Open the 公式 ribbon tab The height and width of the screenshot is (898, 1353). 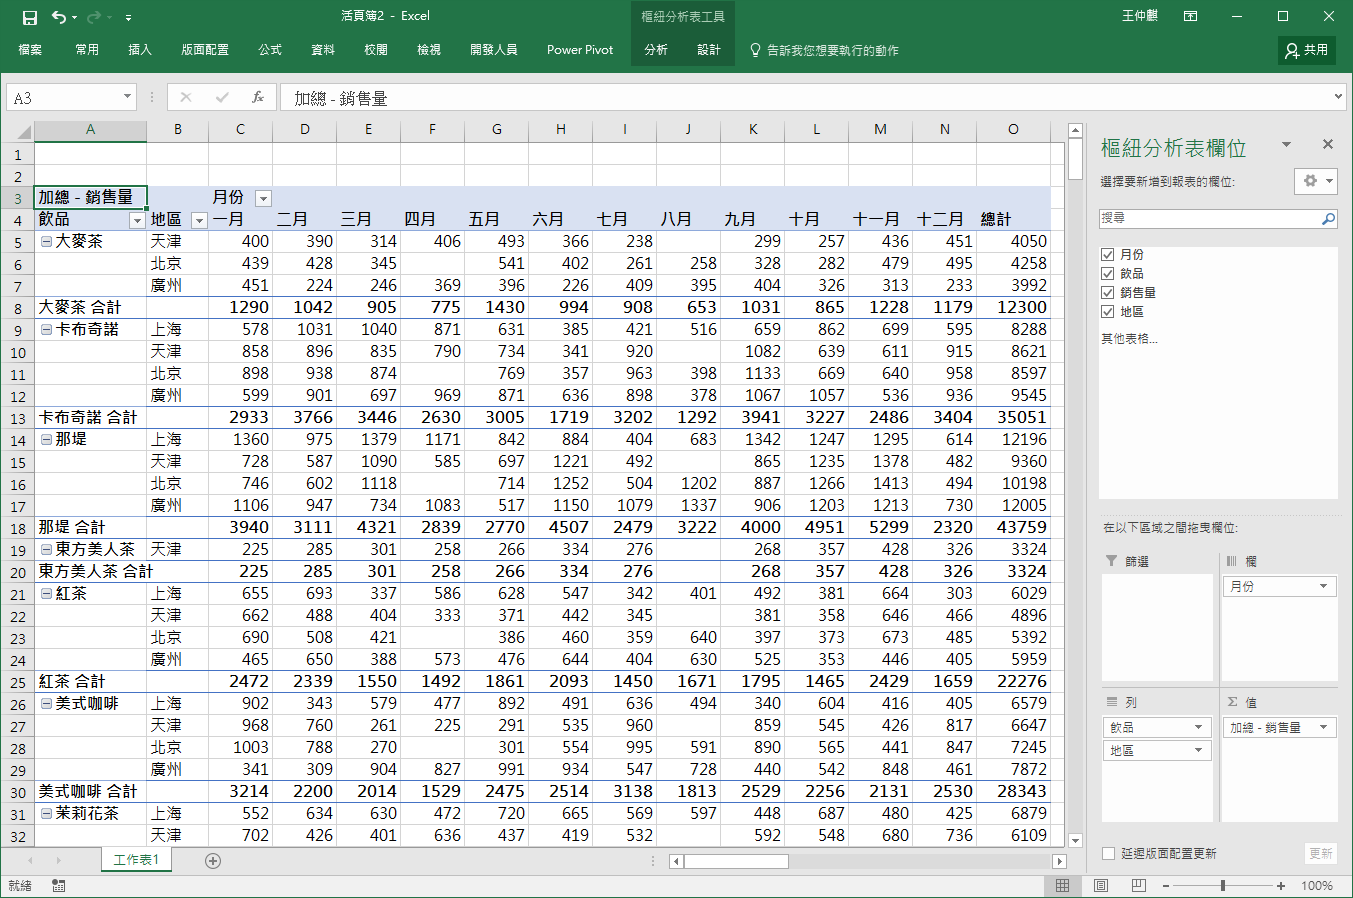(x=270, y=50)
